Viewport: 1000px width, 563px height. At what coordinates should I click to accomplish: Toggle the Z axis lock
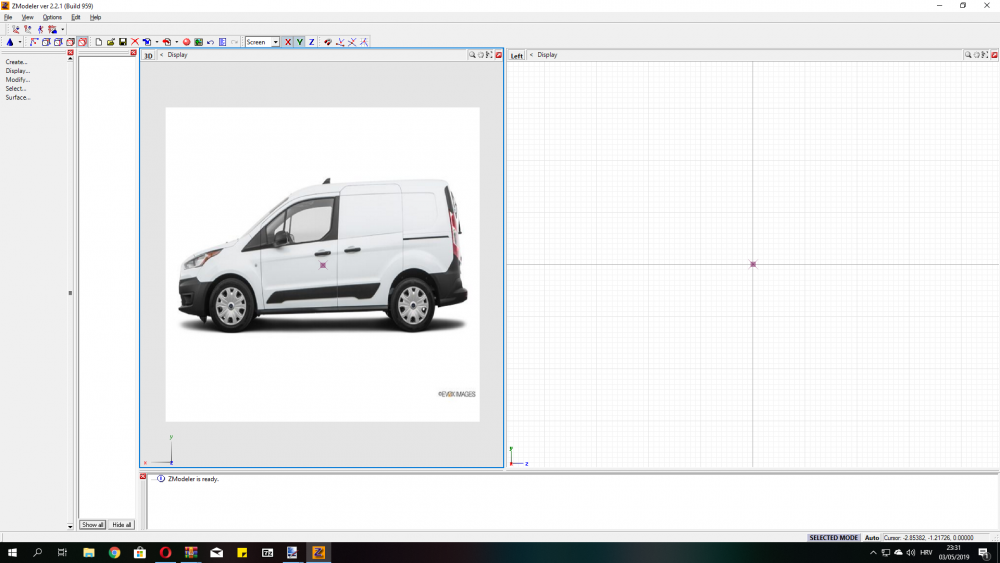tap(311, 42)
